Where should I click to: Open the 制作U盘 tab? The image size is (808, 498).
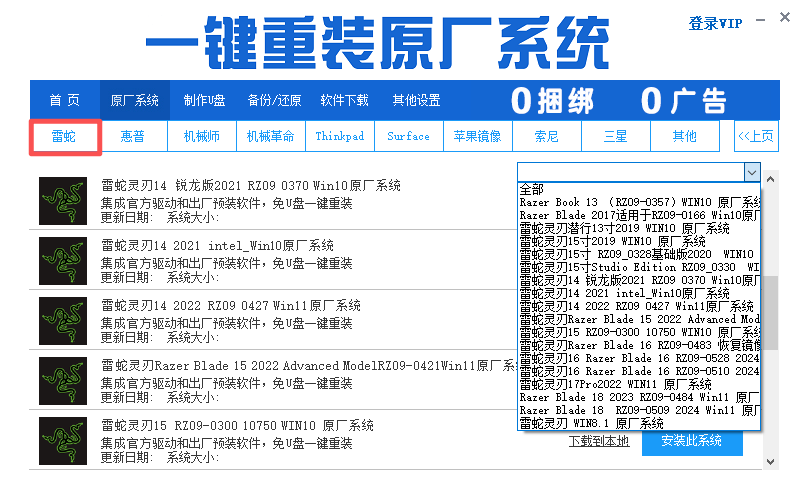click(204, 100)
